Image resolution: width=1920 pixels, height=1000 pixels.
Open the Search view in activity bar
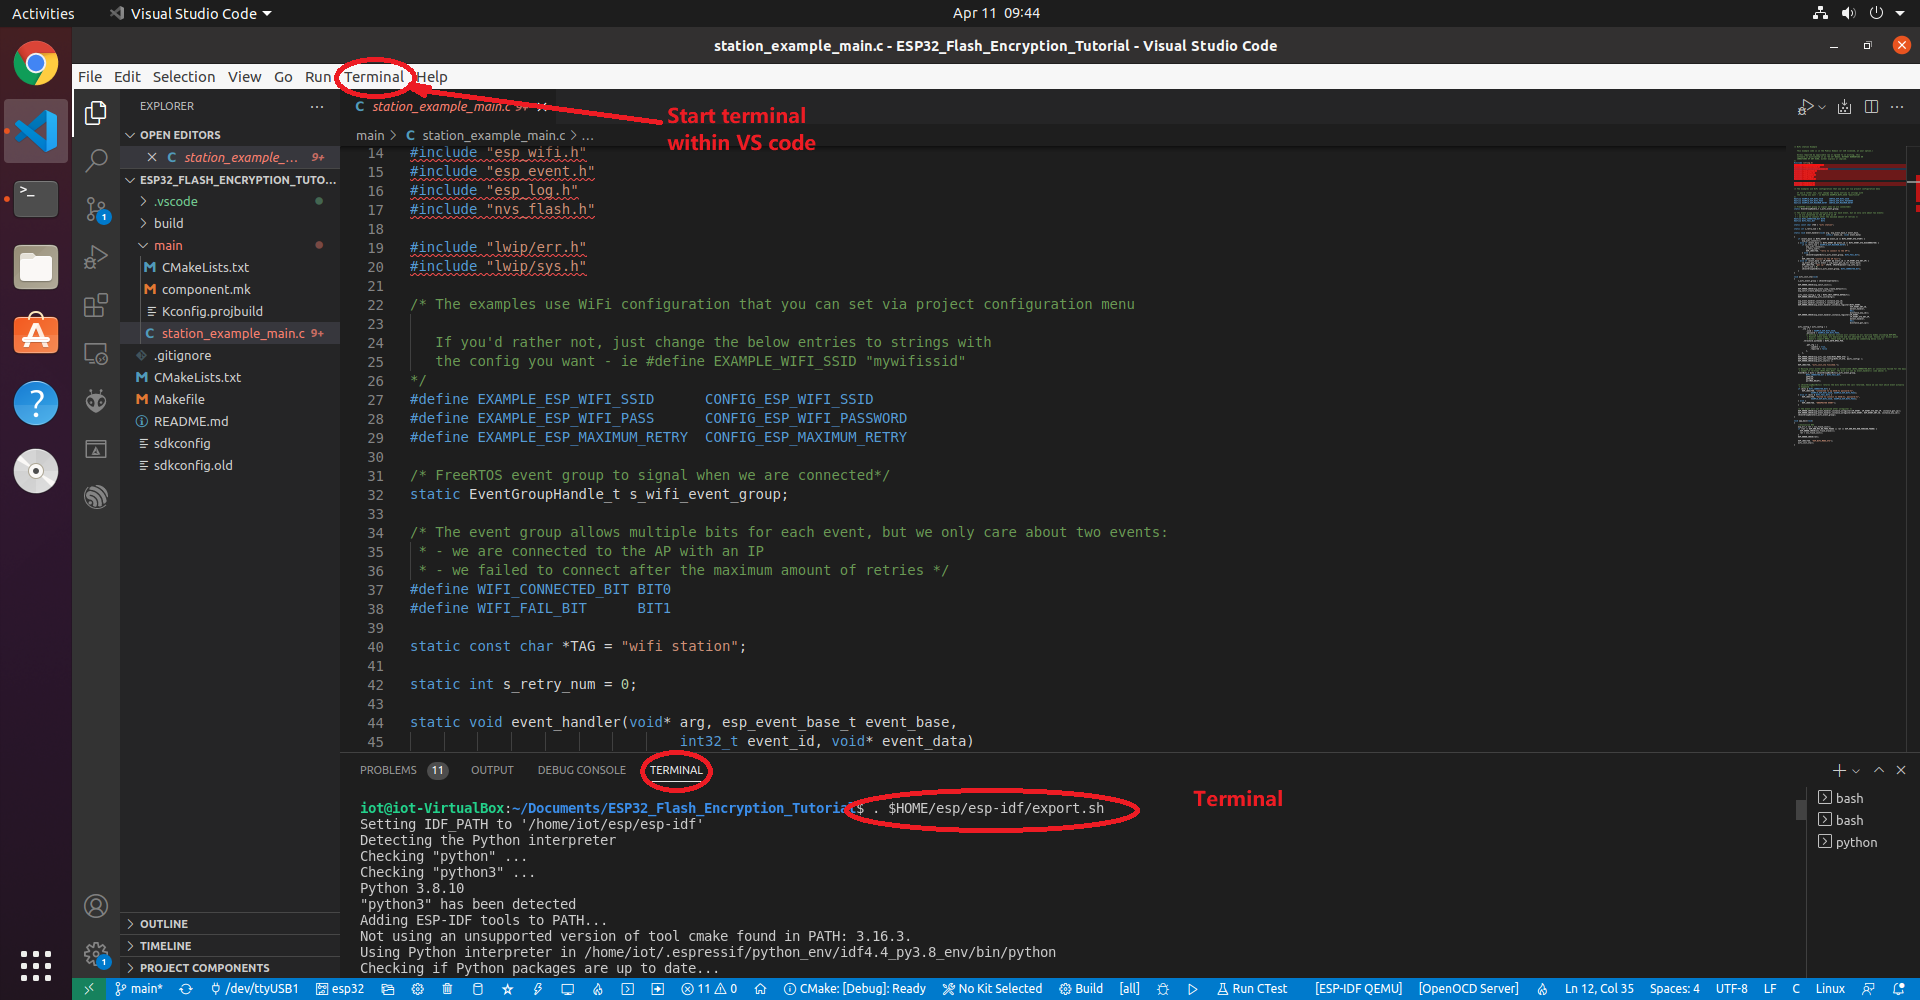point(96,160)
